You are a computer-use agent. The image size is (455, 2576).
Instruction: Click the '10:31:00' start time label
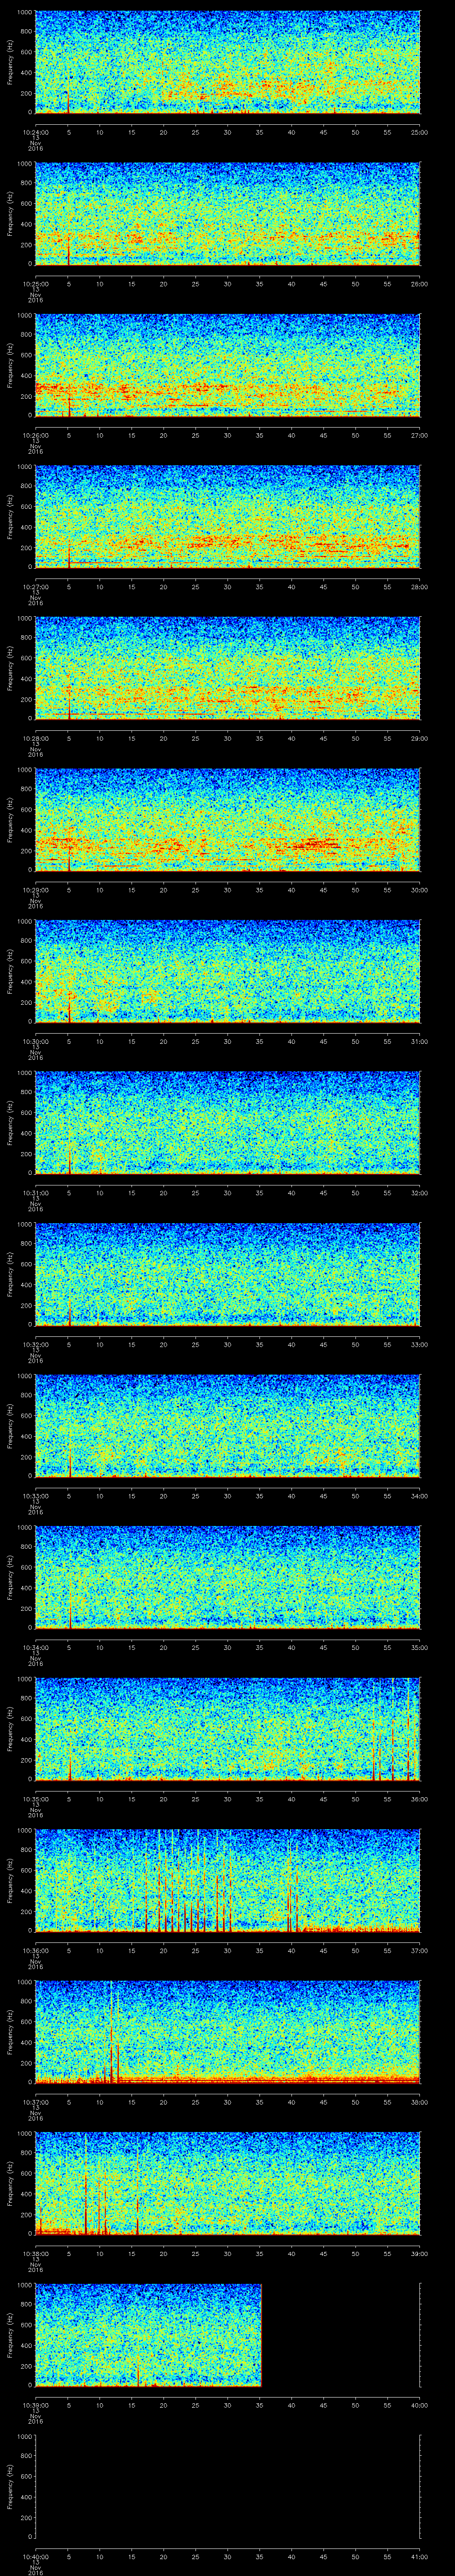[35, 1193]
